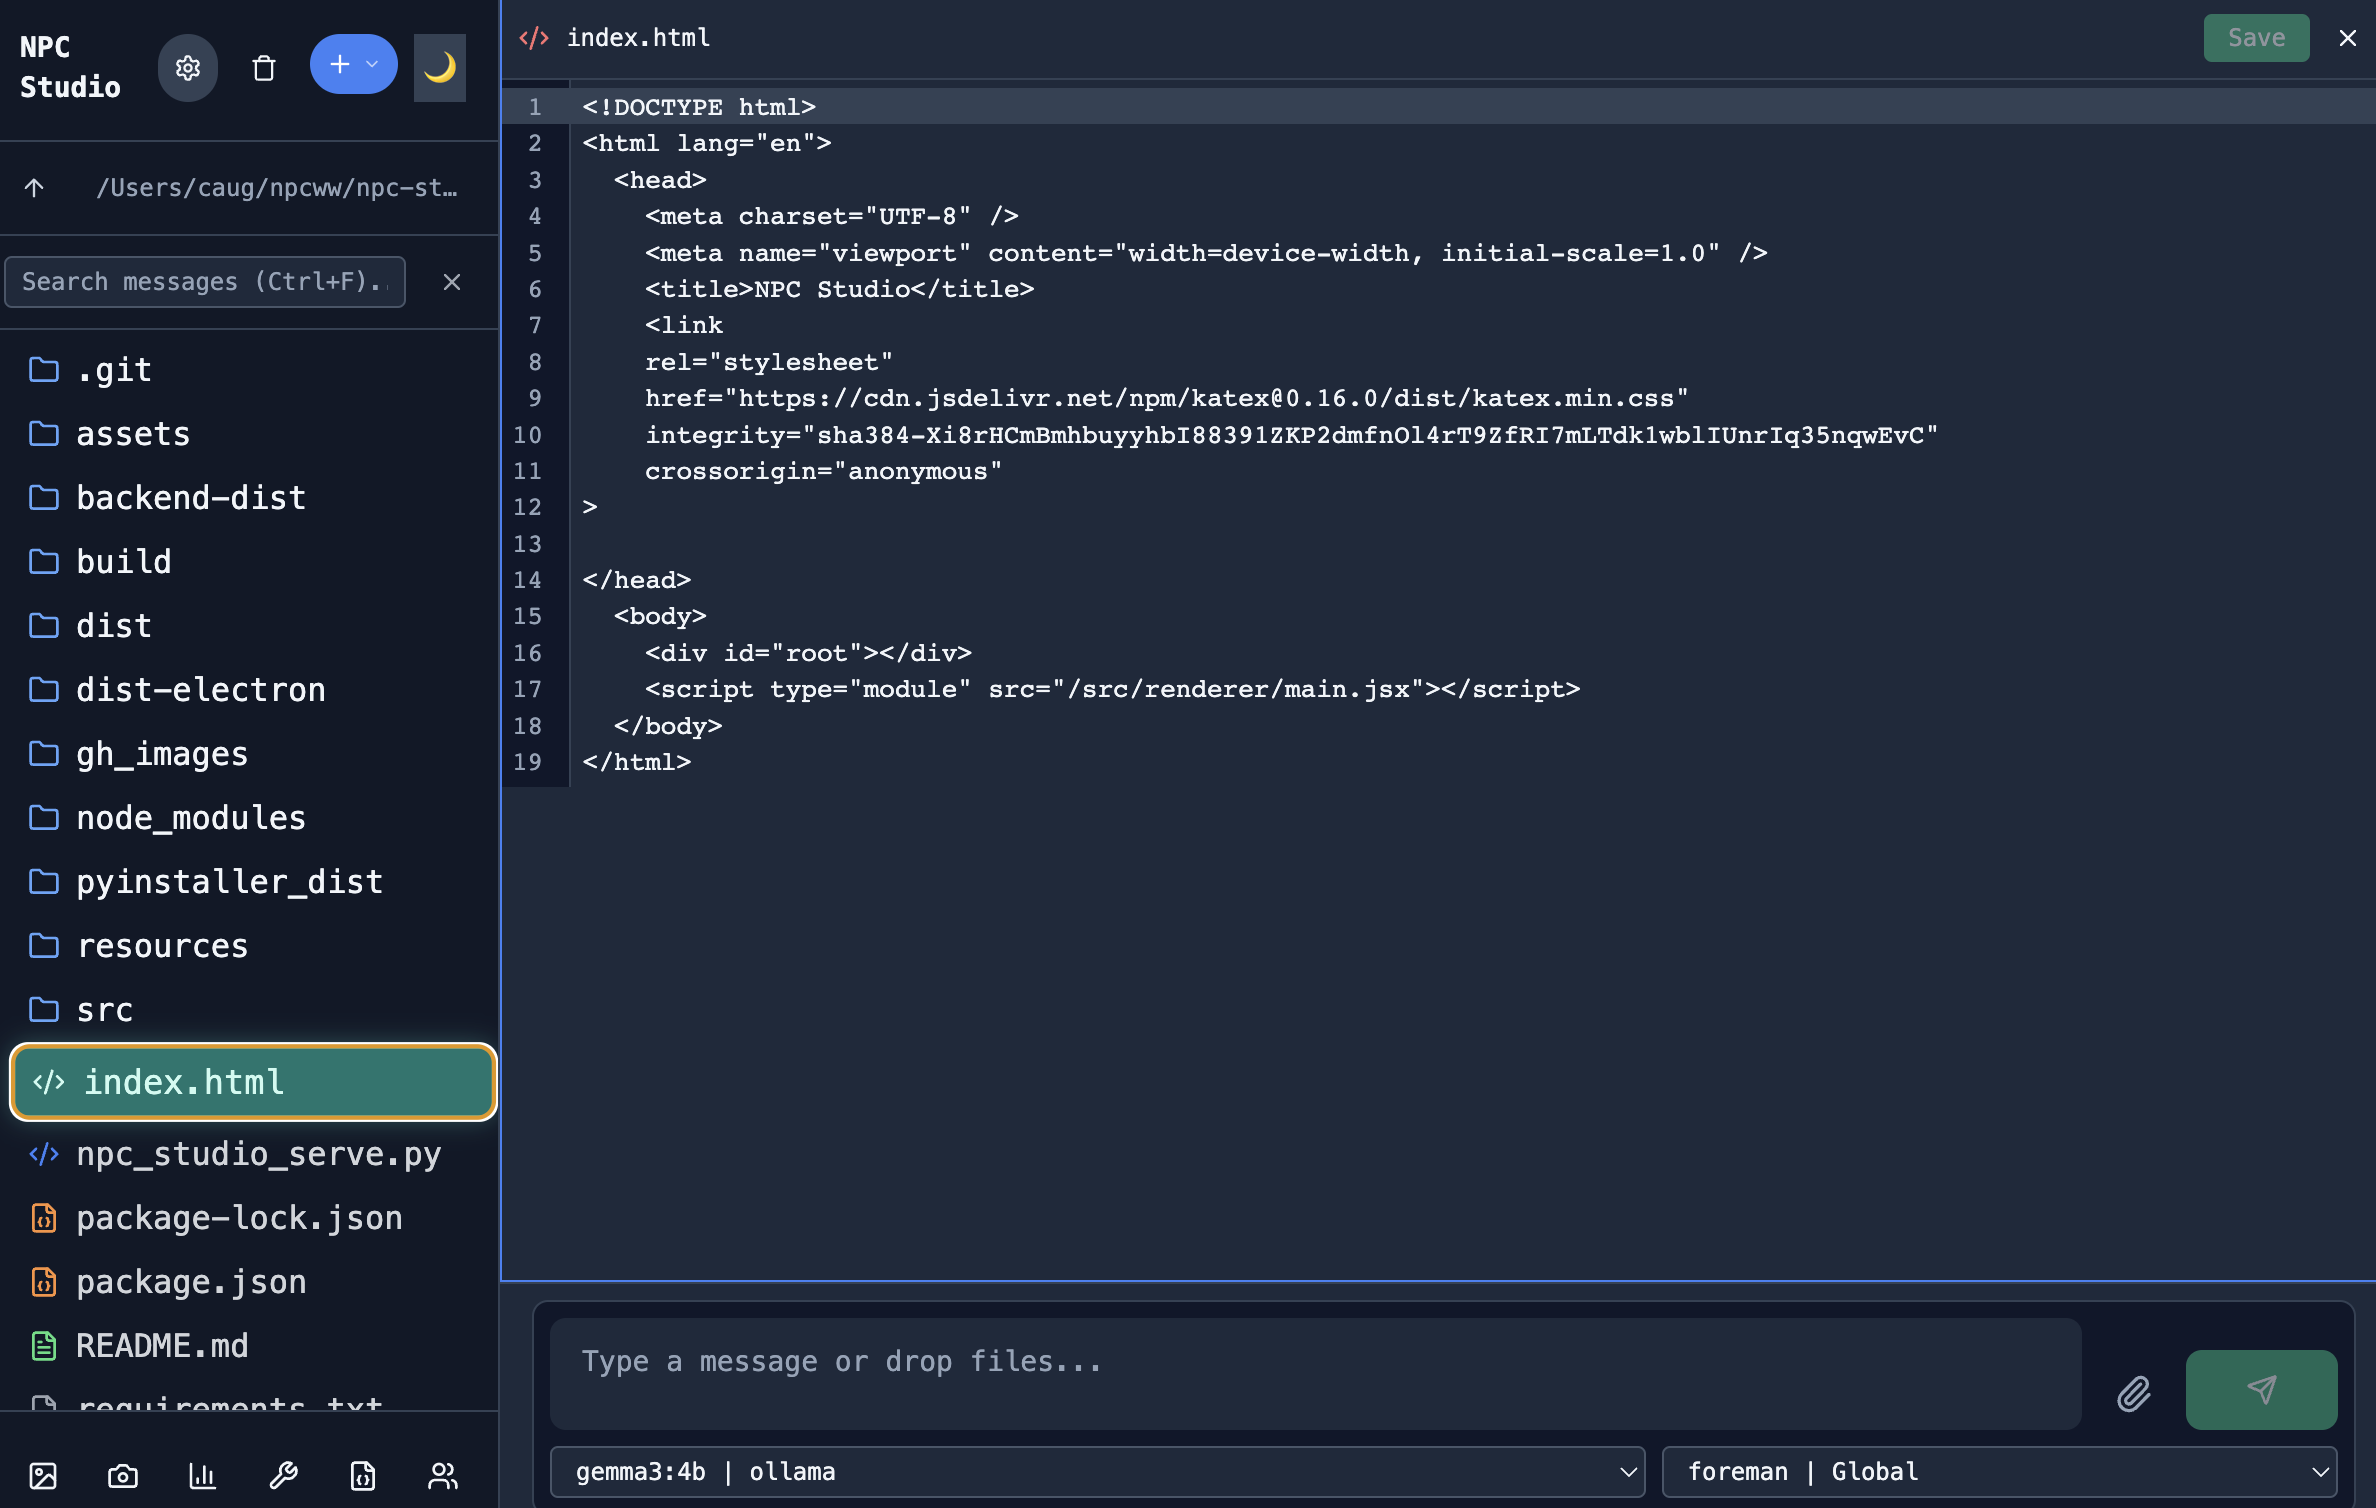Click the paperclip attach file icon

pyautogui.click(x=2133, y=1393)
